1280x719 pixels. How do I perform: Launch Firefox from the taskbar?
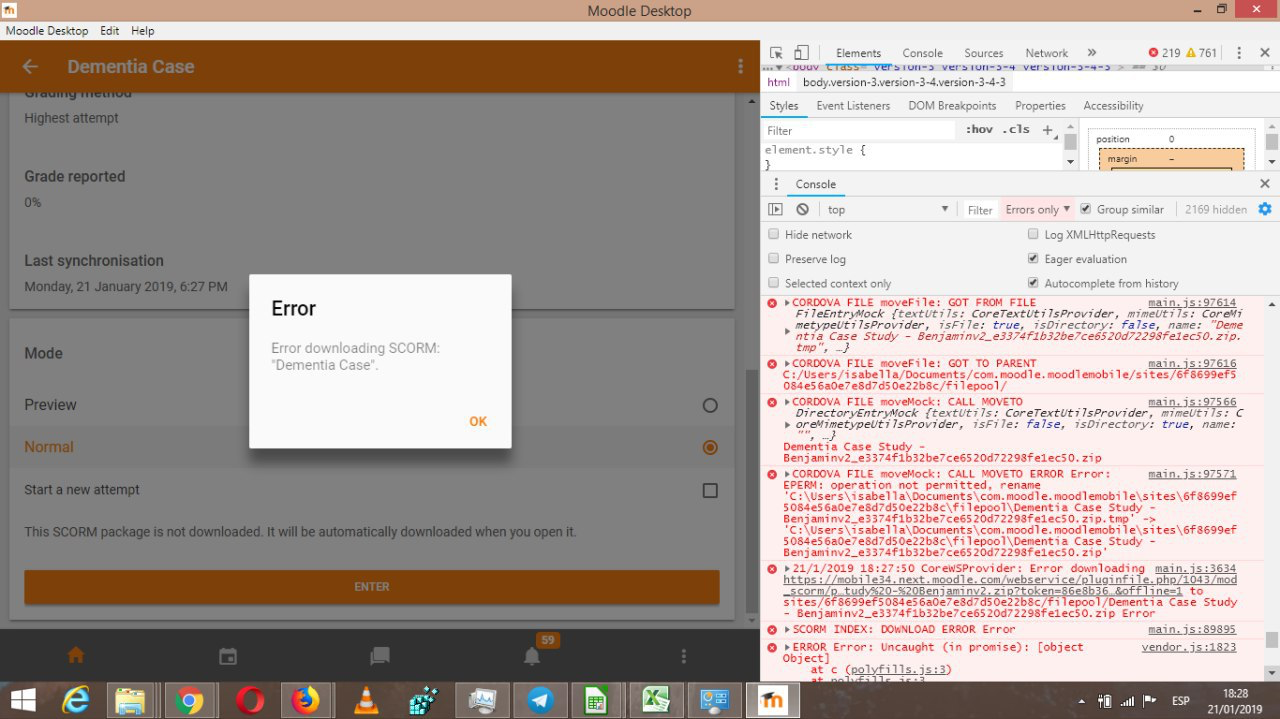[x=306, y=700]
